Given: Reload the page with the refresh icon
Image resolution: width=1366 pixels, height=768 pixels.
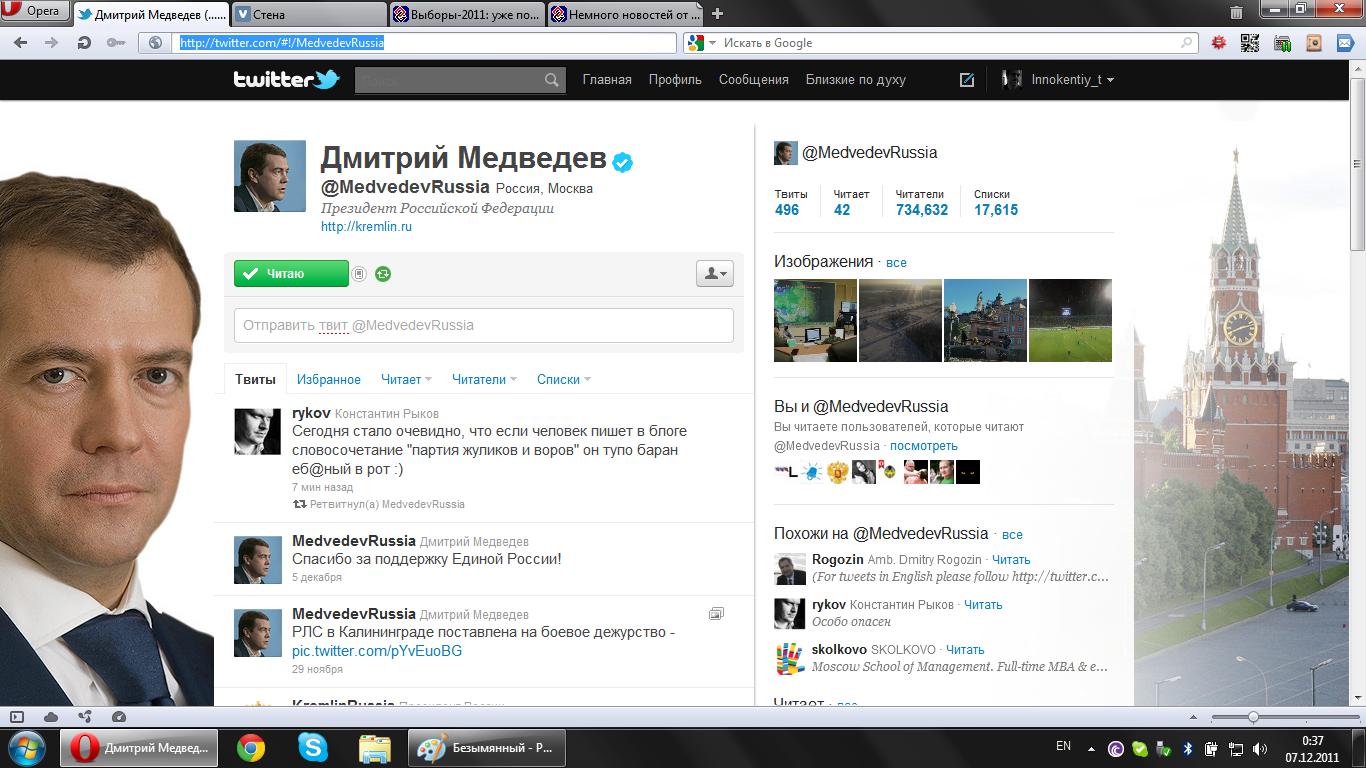Looking at the screenshot, I should click(84, 43).
